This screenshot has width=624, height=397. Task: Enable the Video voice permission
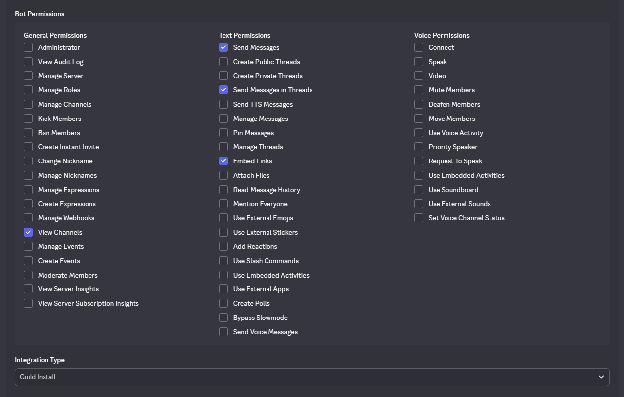coord(418,76)
